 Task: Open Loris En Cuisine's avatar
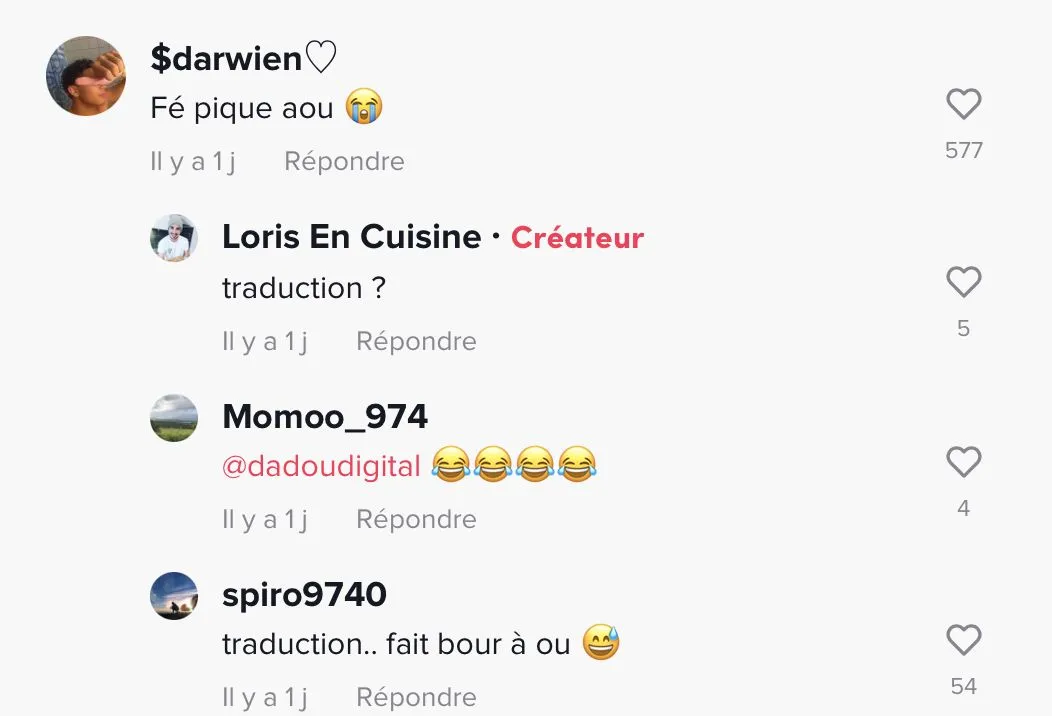tap(174, 238)
